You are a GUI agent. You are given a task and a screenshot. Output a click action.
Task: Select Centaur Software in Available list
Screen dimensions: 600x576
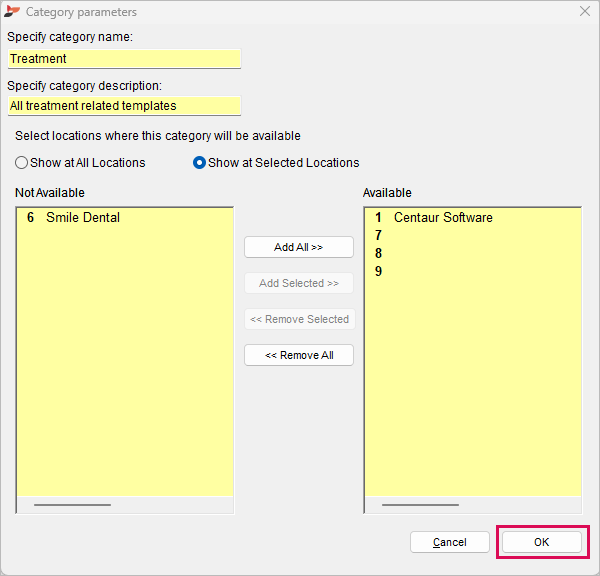point(434,217)
